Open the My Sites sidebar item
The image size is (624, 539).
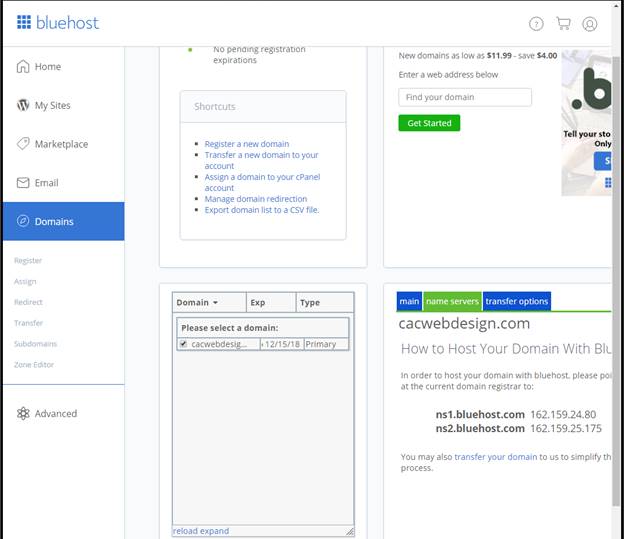64,105
